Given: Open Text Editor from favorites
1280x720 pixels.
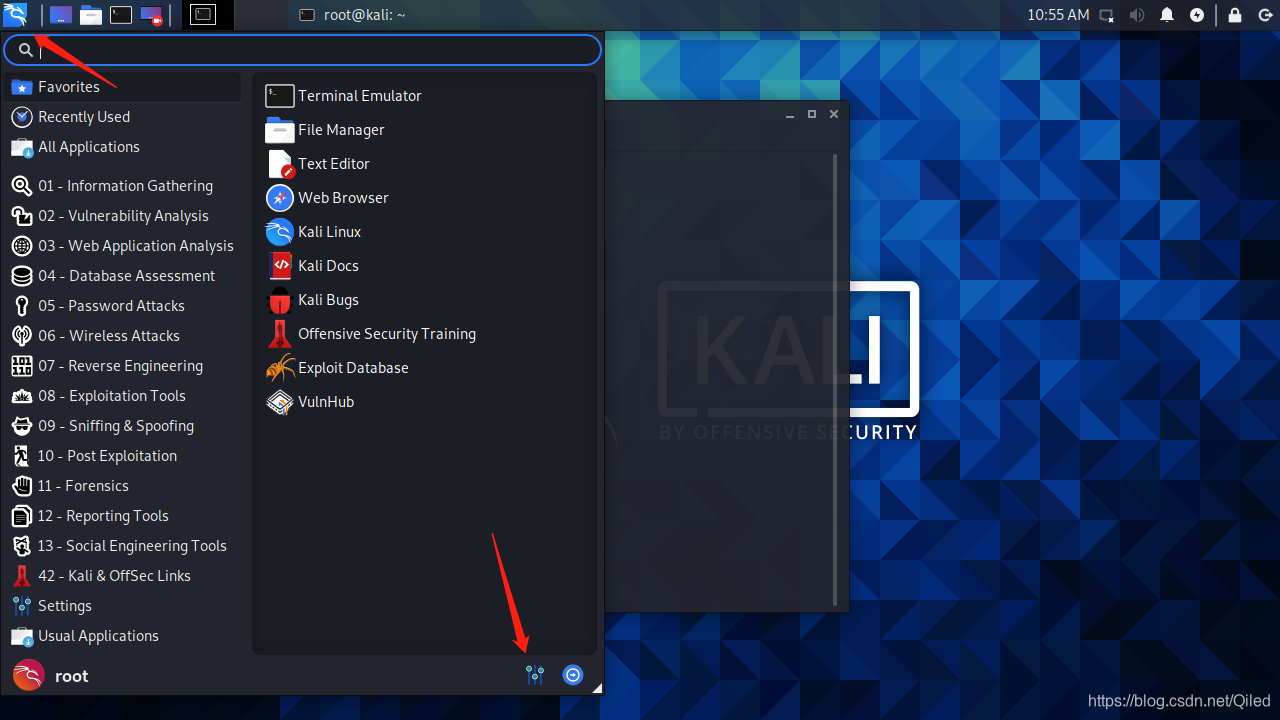Looking at the screenshot, I should pyautogui.click(x=318, y=164).
